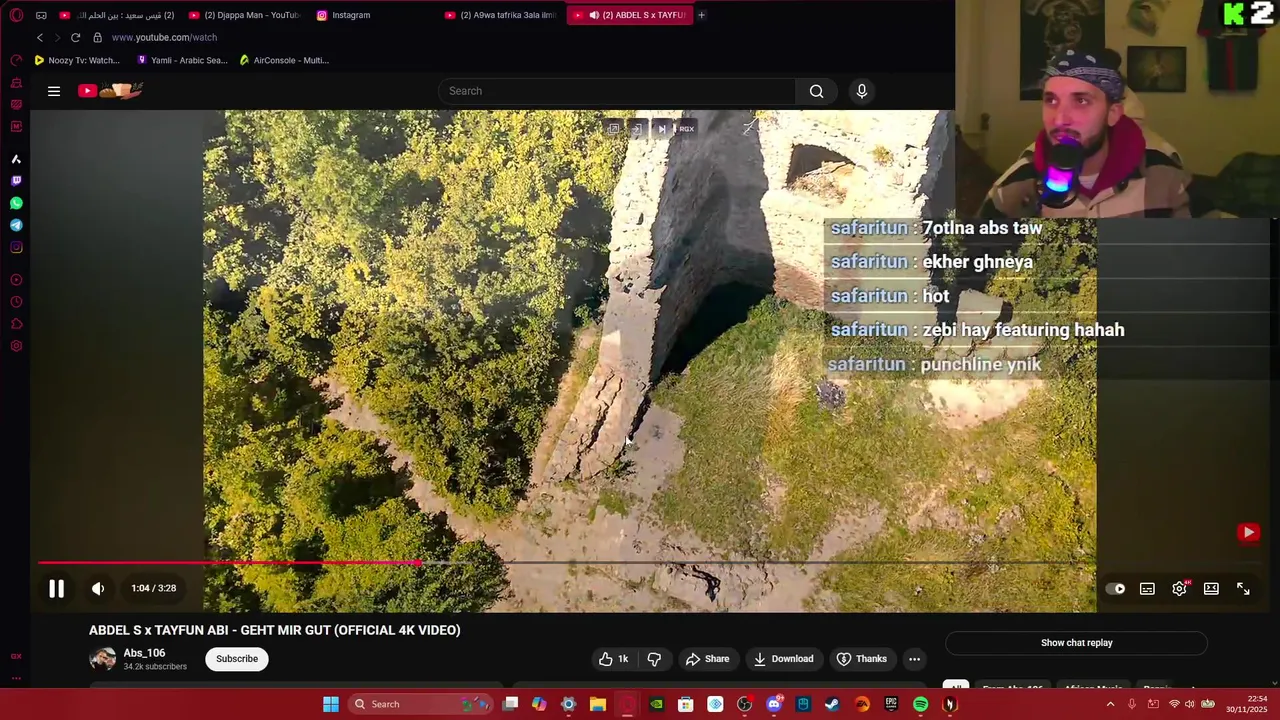1280x720 pixels.
Task: Open Yamli Arabic Search bookmark
Action: click(x=182, y=60)
